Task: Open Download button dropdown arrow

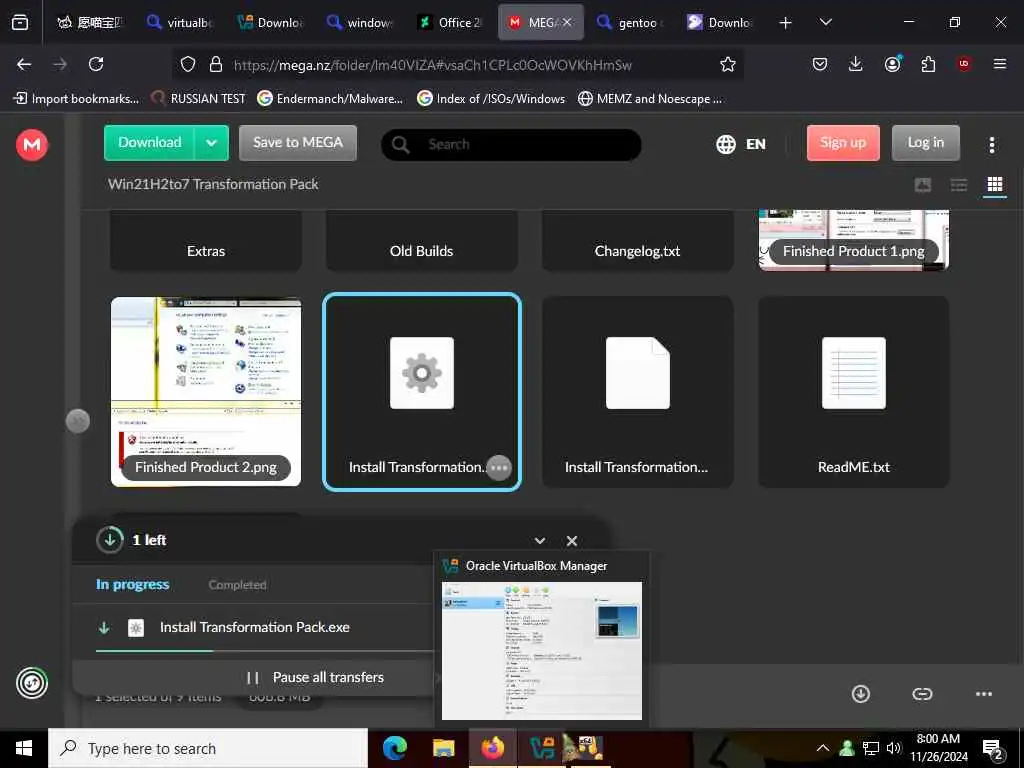Action: tap(212, 143)
